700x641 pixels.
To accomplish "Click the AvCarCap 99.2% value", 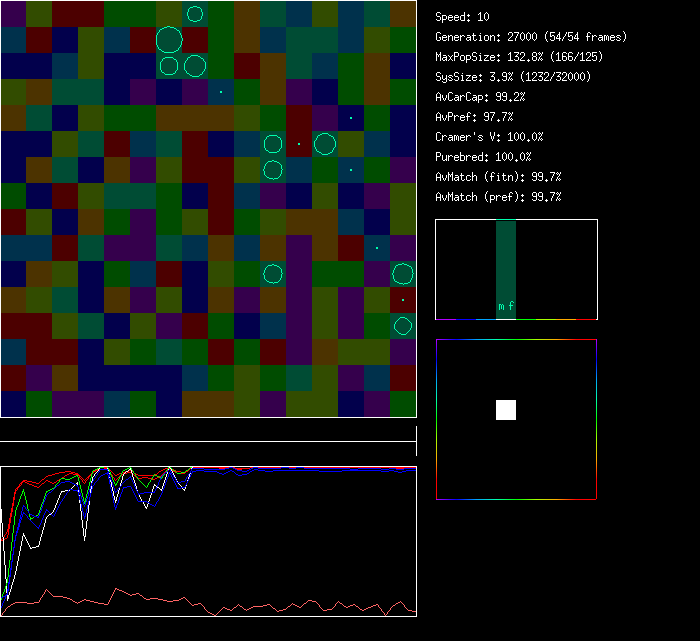I will (x=480, y=97).
